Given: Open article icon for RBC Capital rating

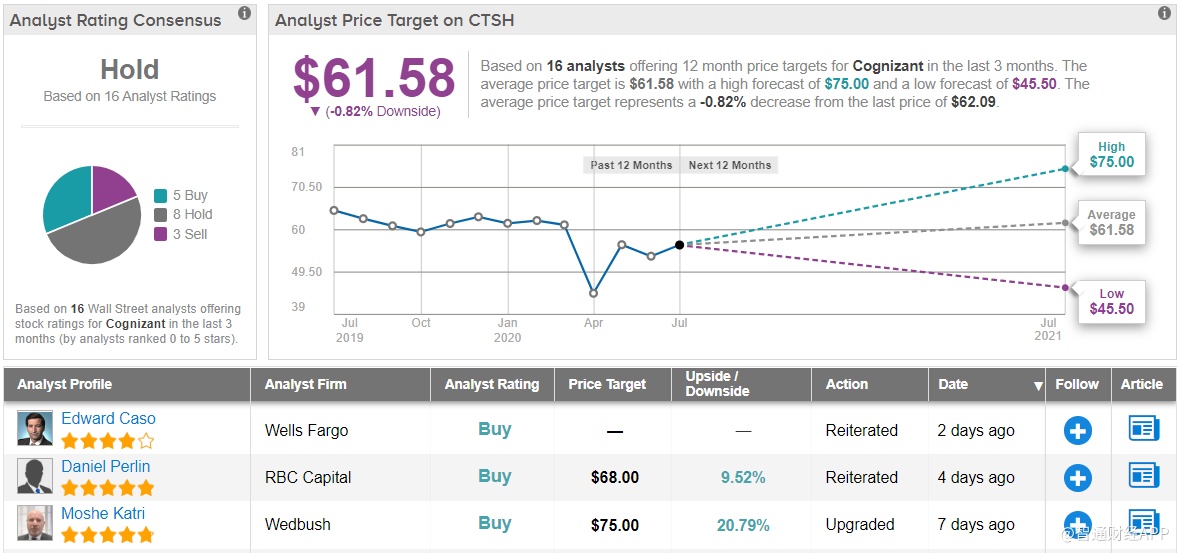Looking at the screenshot, I should [1143, 476].
